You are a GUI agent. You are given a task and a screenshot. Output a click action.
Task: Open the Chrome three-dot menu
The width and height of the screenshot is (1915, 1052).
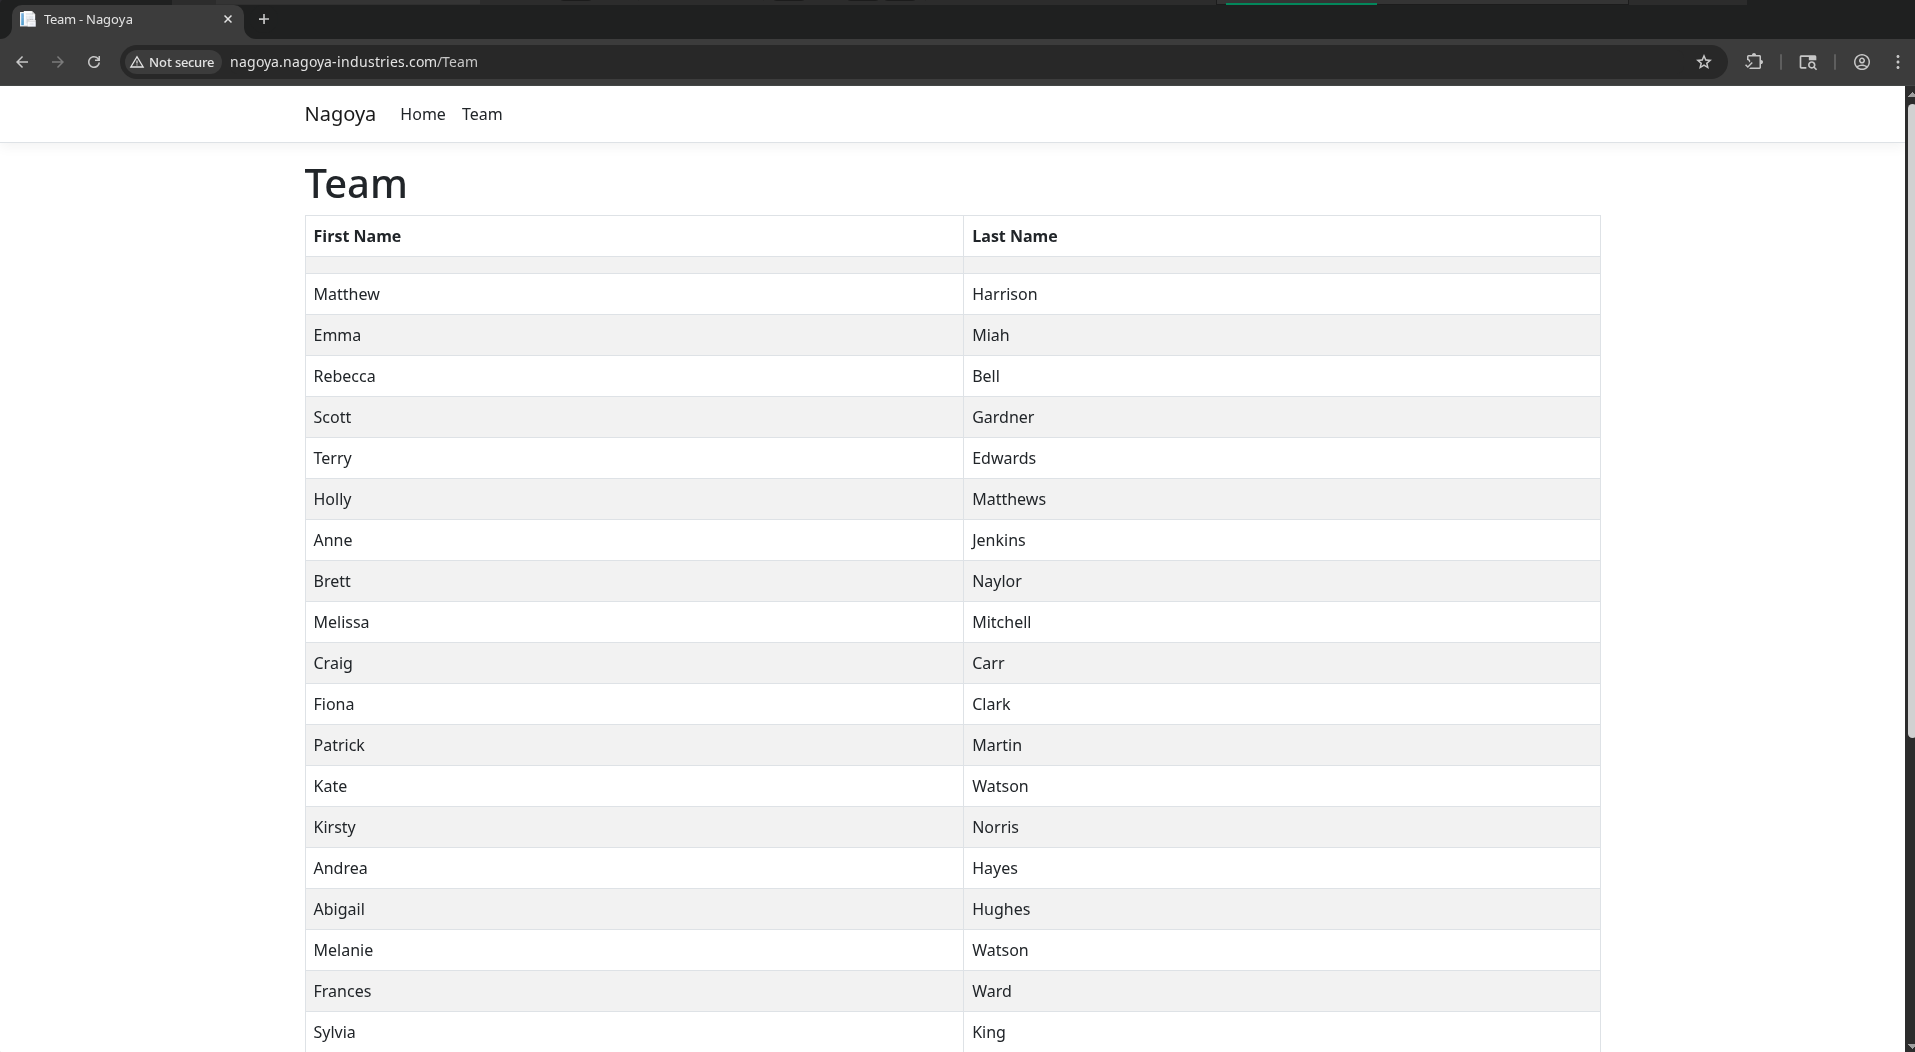coord(1898,62)
